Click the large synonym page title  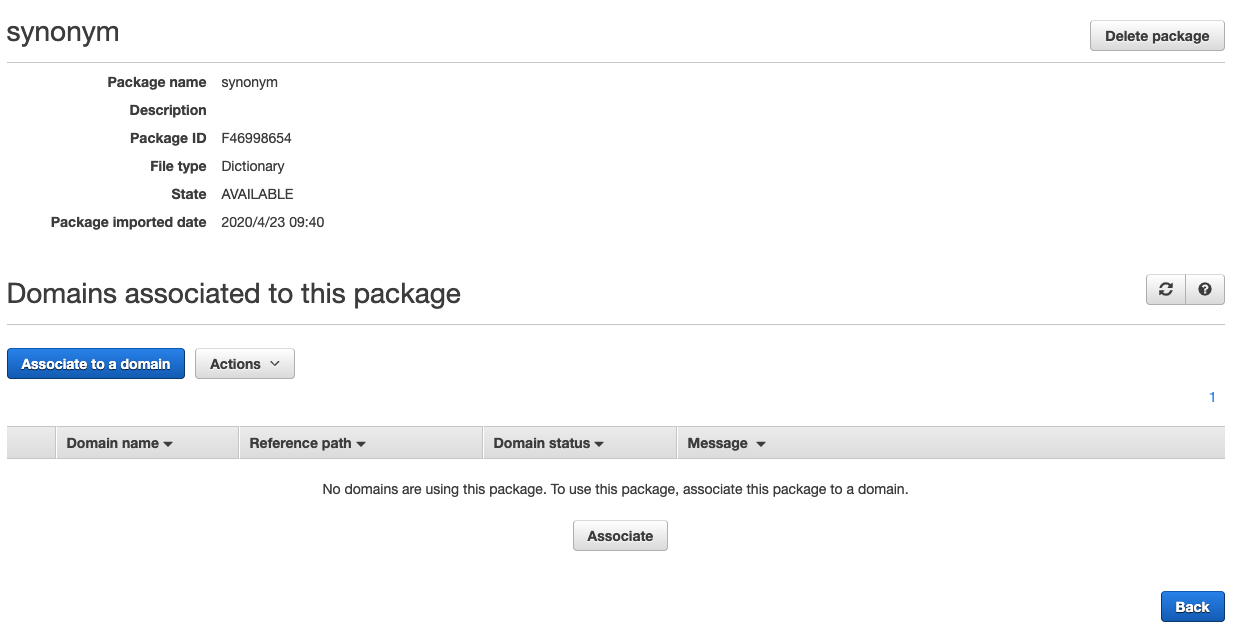point(63,32)
